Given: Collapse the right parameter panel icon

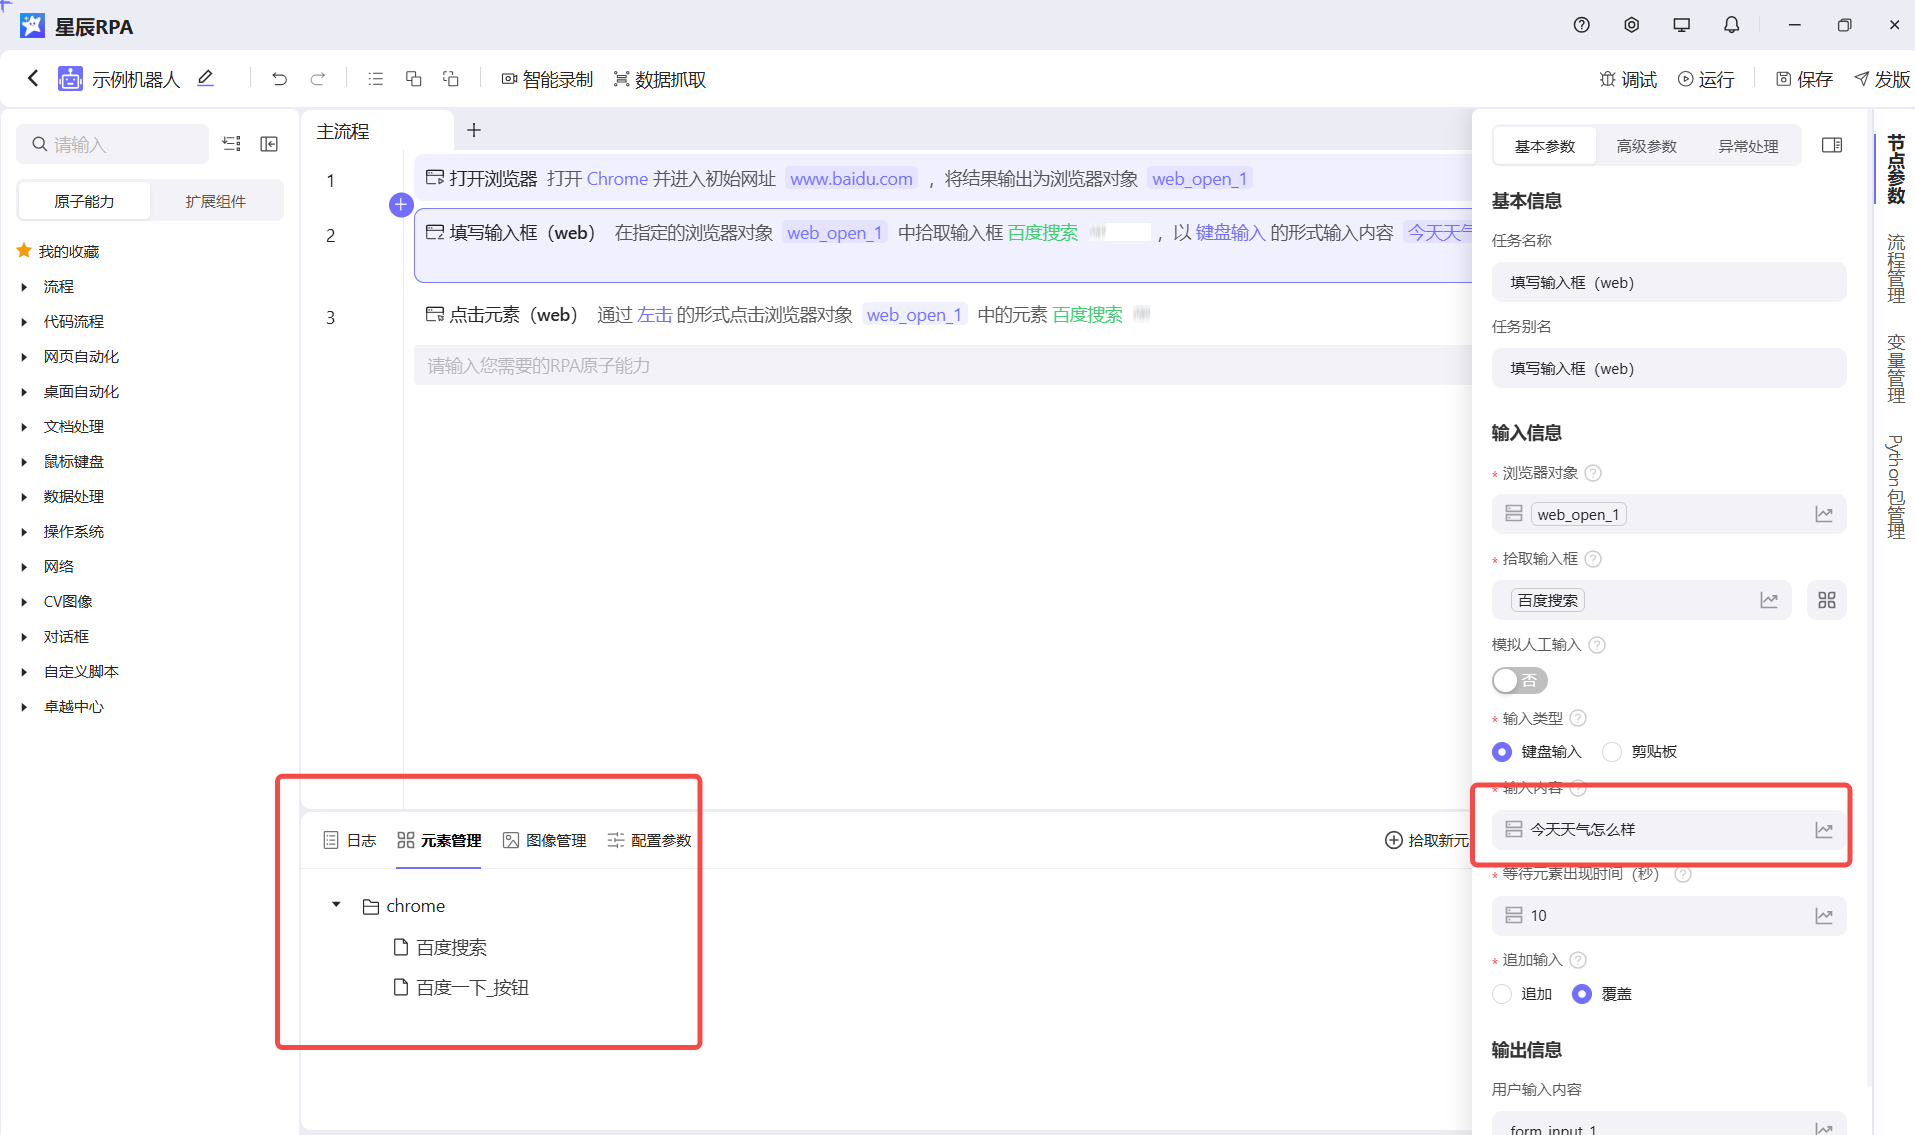Looking at the screenshot, I should coord(1831,146).
